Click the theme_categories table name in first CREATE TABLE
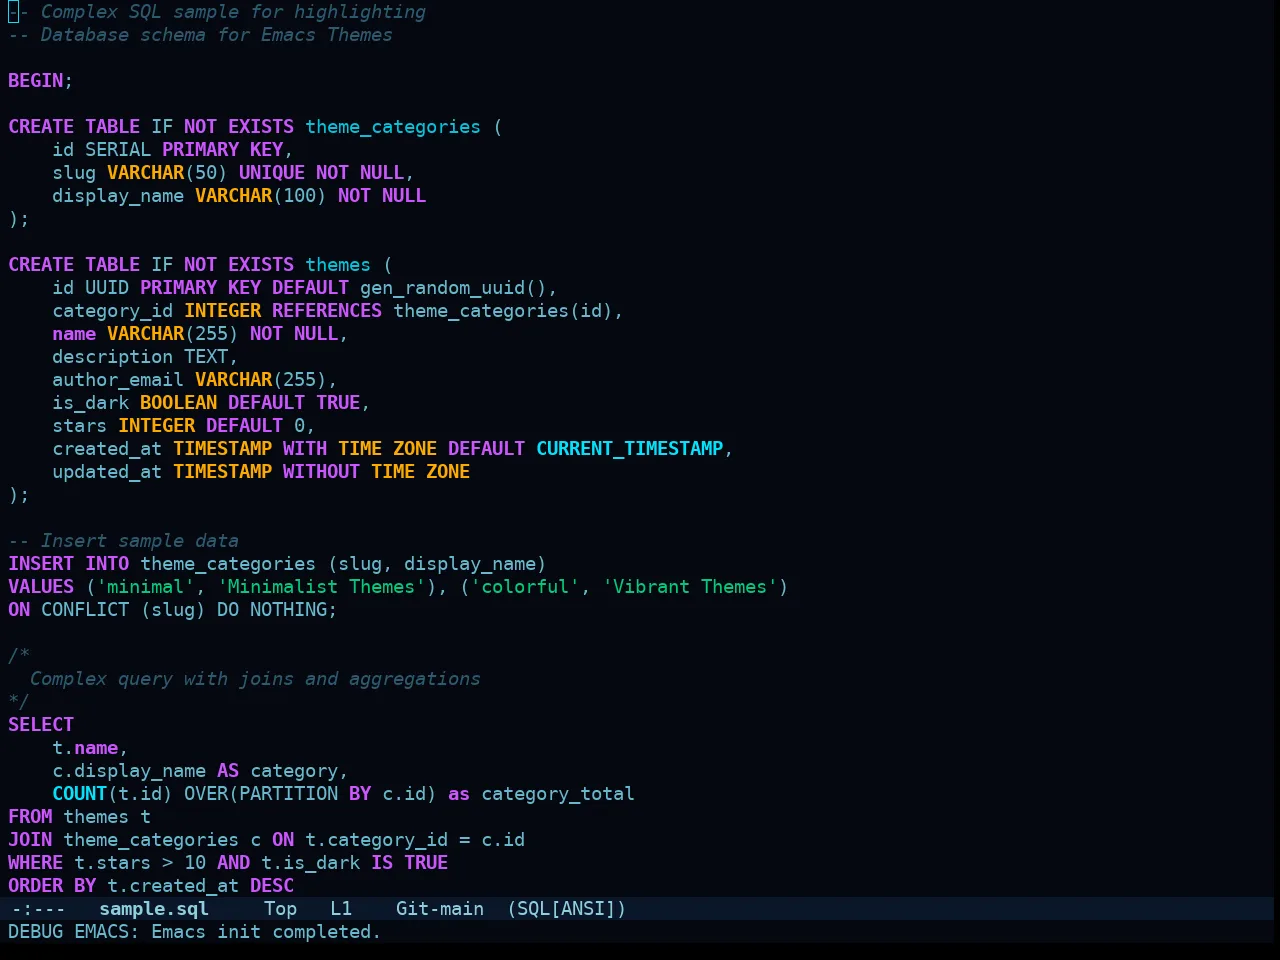 pyautogui.click(x=393, y=127)
